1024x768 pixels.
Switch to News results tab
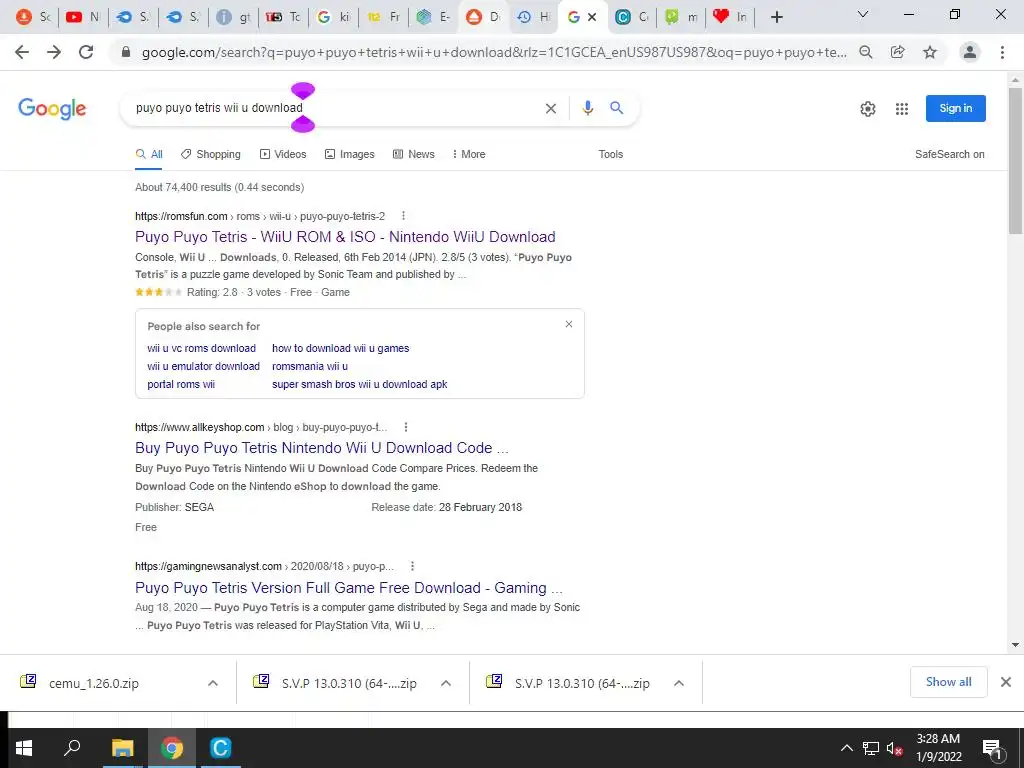coord(413,155)
